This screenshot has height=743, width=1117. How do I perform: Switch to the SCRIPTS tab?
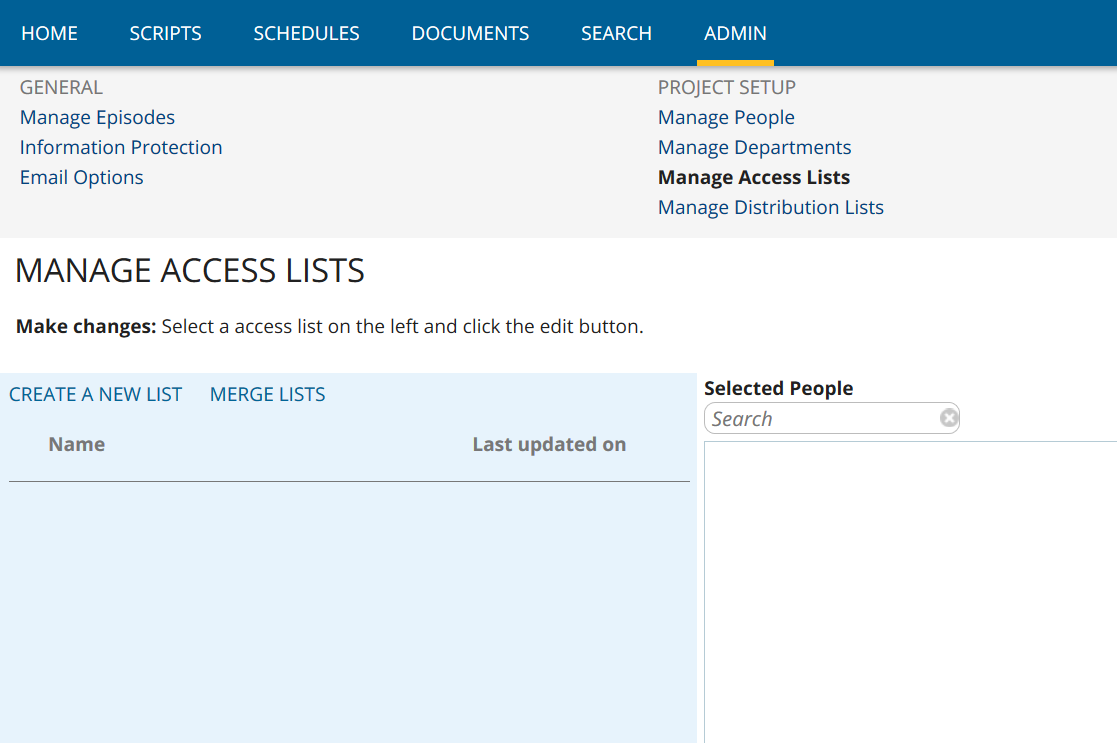click(165, 33)
